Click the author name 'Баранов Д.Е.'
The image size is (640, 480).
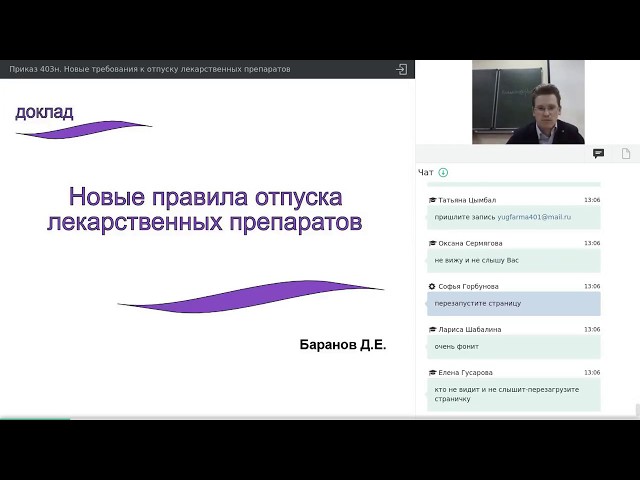[x=343, y=345]
